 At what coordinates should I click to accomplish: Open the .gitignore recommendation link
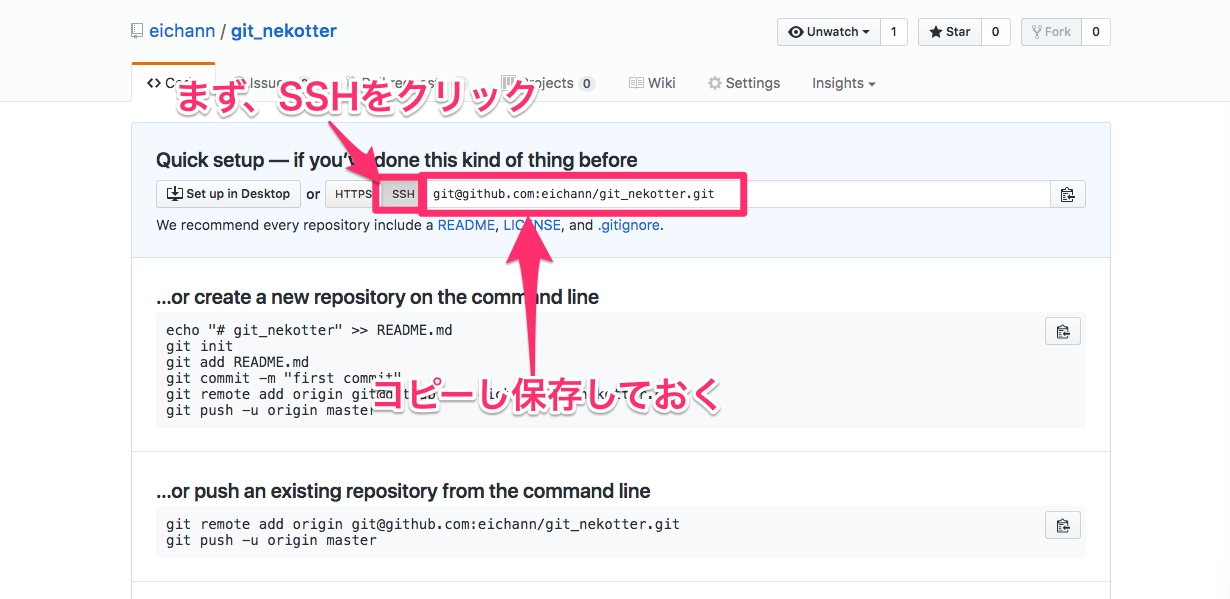(x=629, y=225)
